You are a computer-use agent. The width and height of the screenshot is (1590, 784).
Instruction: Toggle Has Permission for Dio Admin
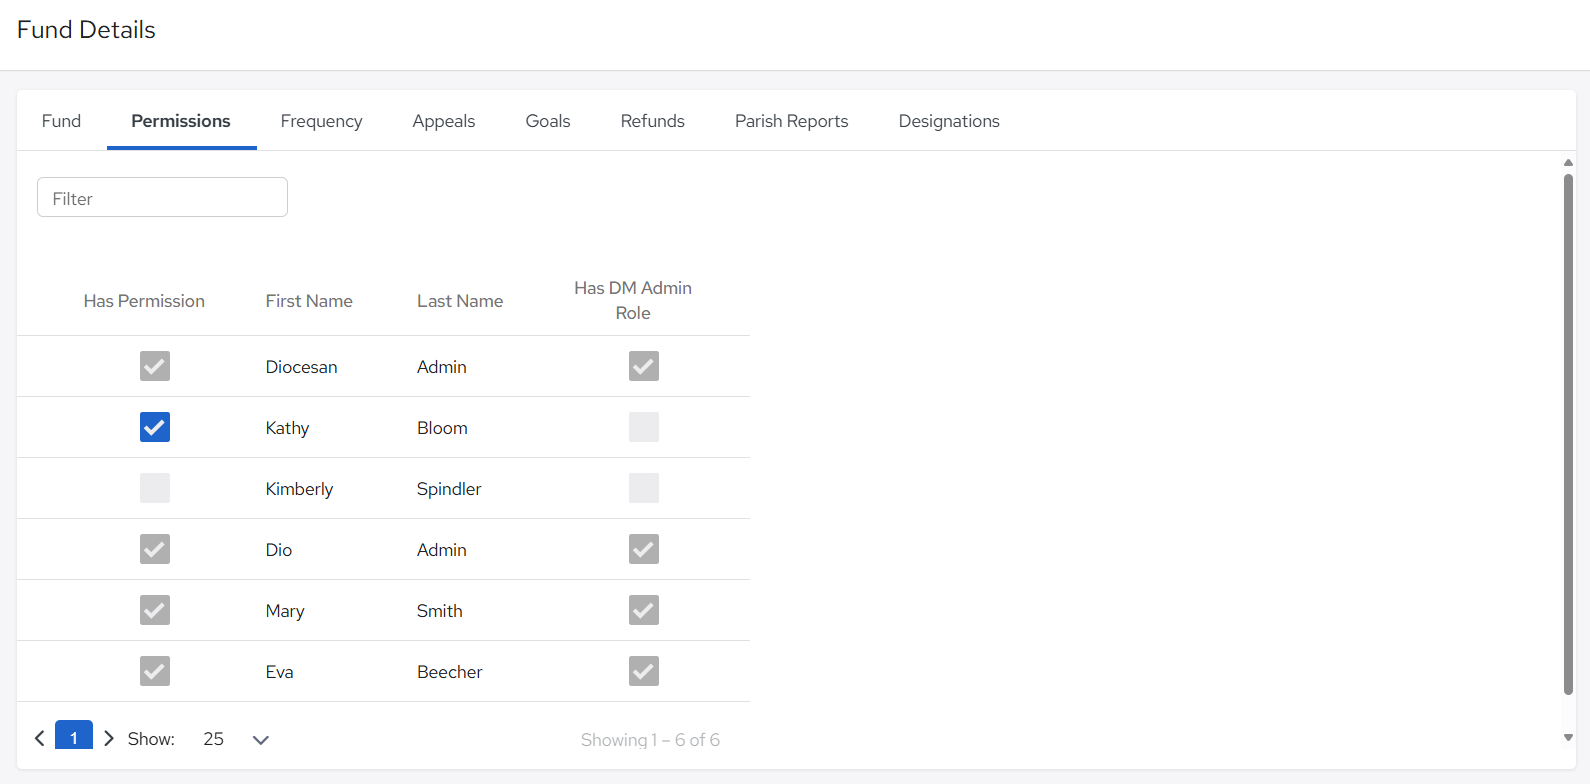pyautogui.click(x=155, y=549)
